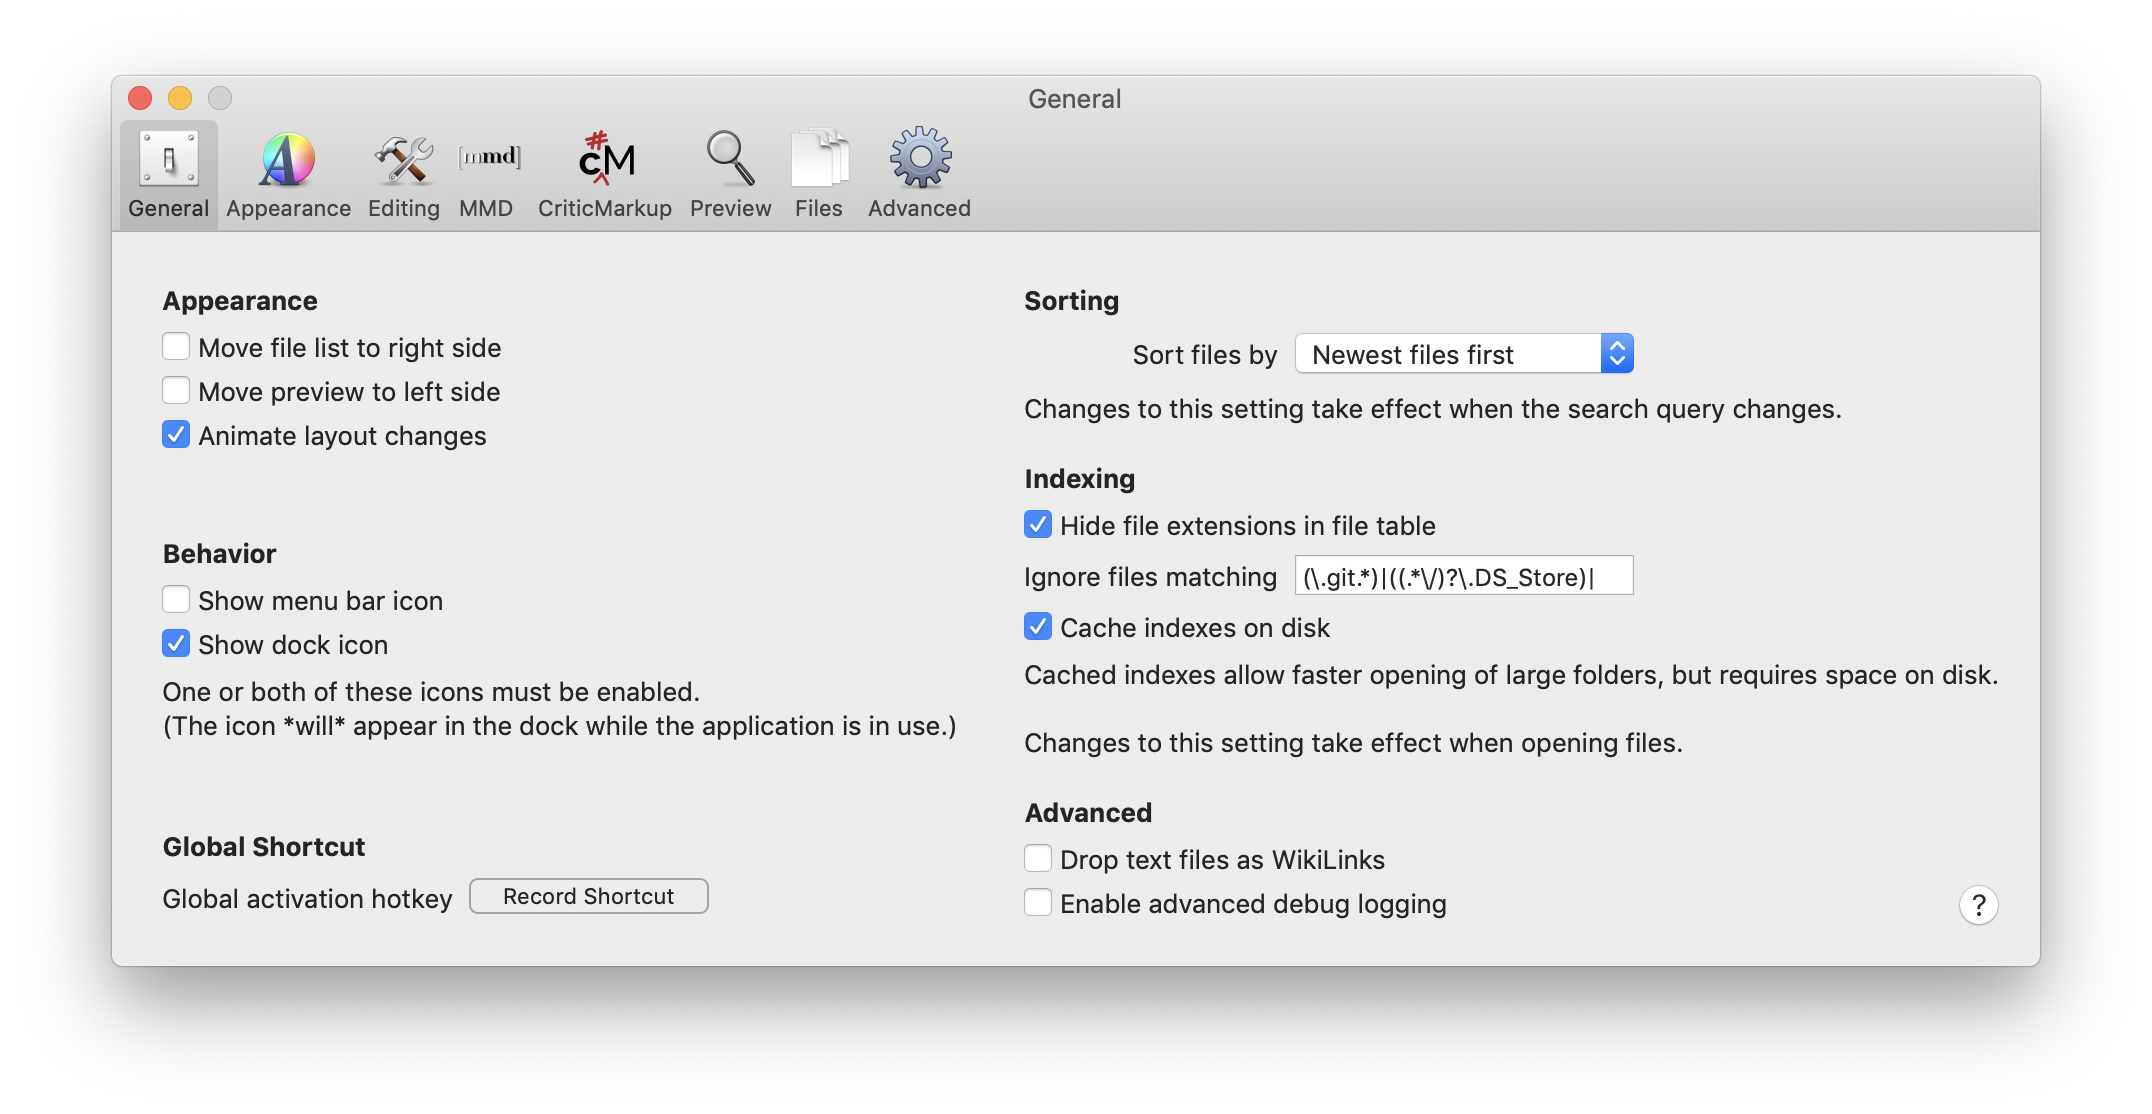Click the Ignore files matching text field

click(1463, 576)
